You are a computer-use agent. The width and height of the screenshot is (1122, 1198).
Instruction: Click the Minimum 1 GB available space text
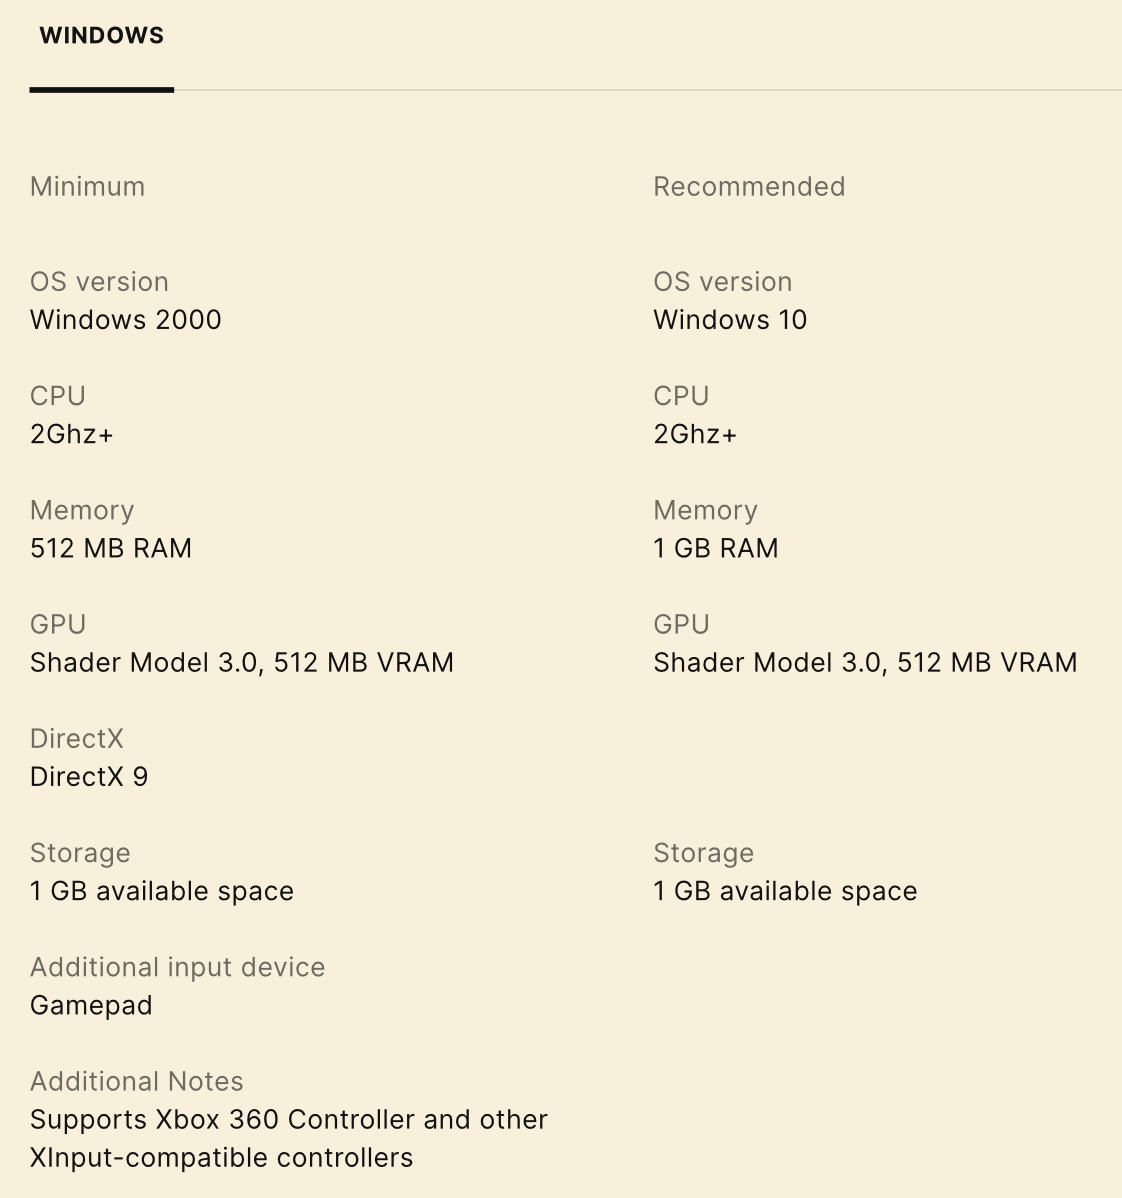[x=162, y=891]
